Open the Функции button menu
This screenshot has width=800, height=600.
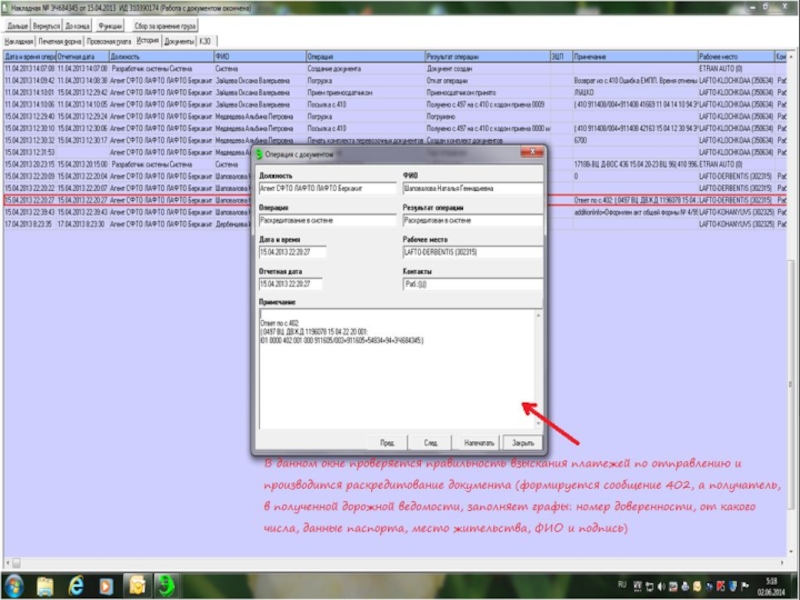pos(110,26)
